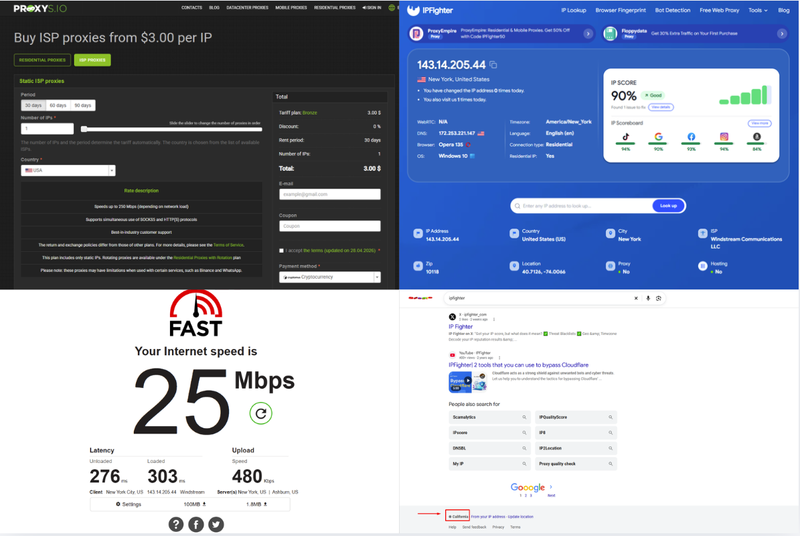Select the 90 days period

[83, 105]
